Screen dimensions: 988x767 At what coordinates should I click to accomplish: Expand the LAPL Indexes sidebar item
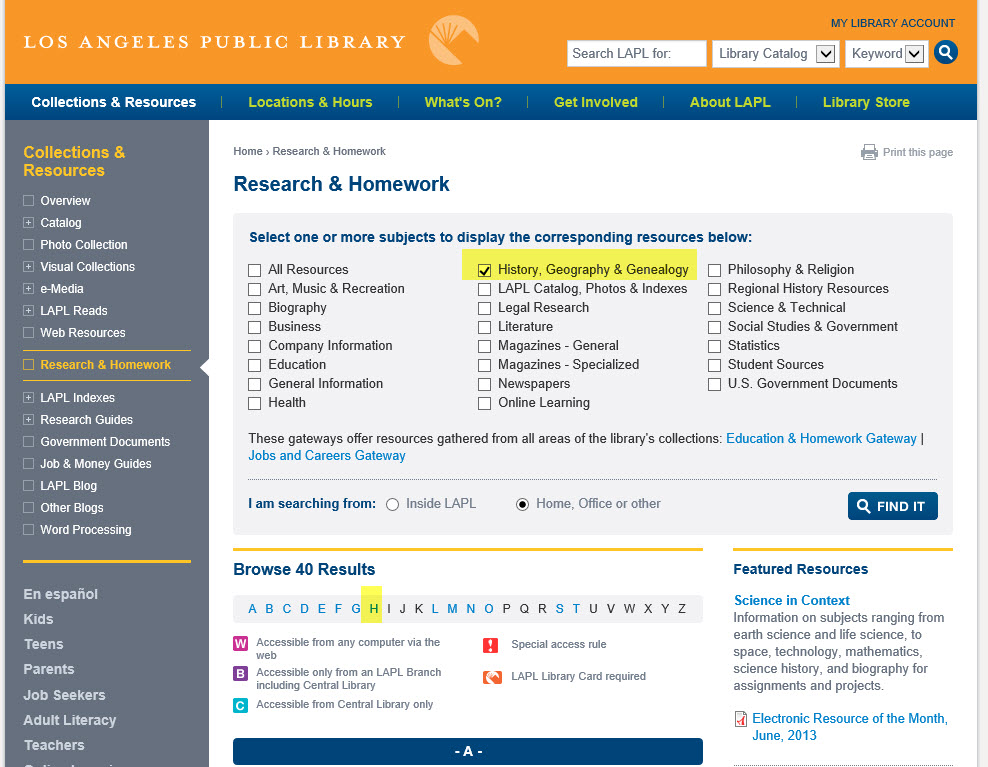tap(28, 398)
